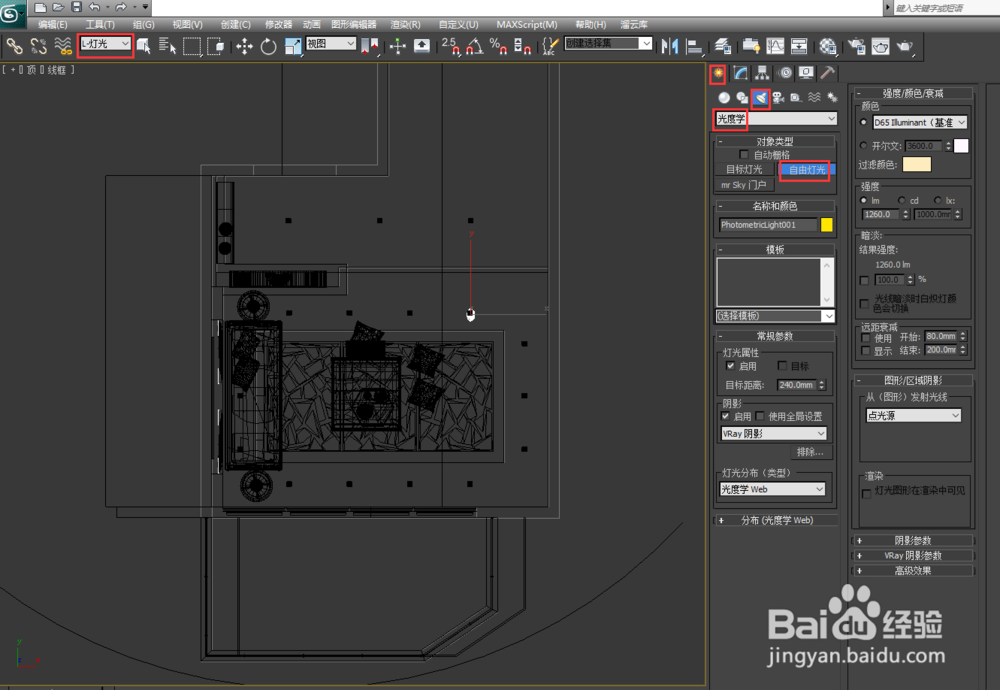
Task: Select the Move tool
Action: tap(244, 46)
